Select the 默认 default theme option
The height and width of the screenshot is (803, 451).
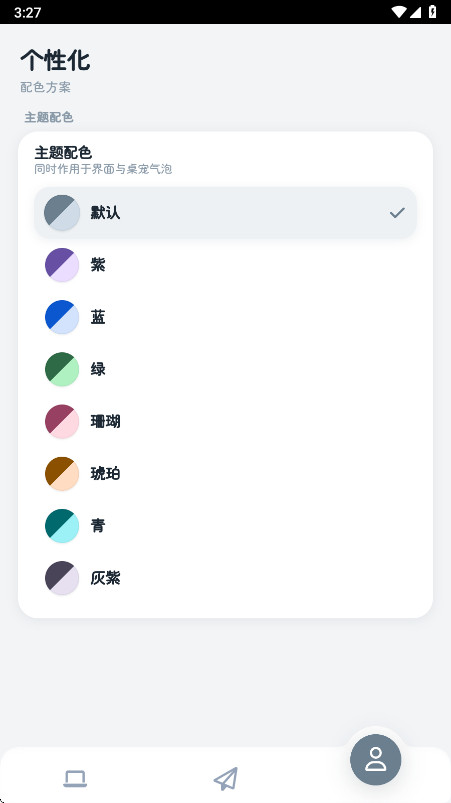click(226, 213)
